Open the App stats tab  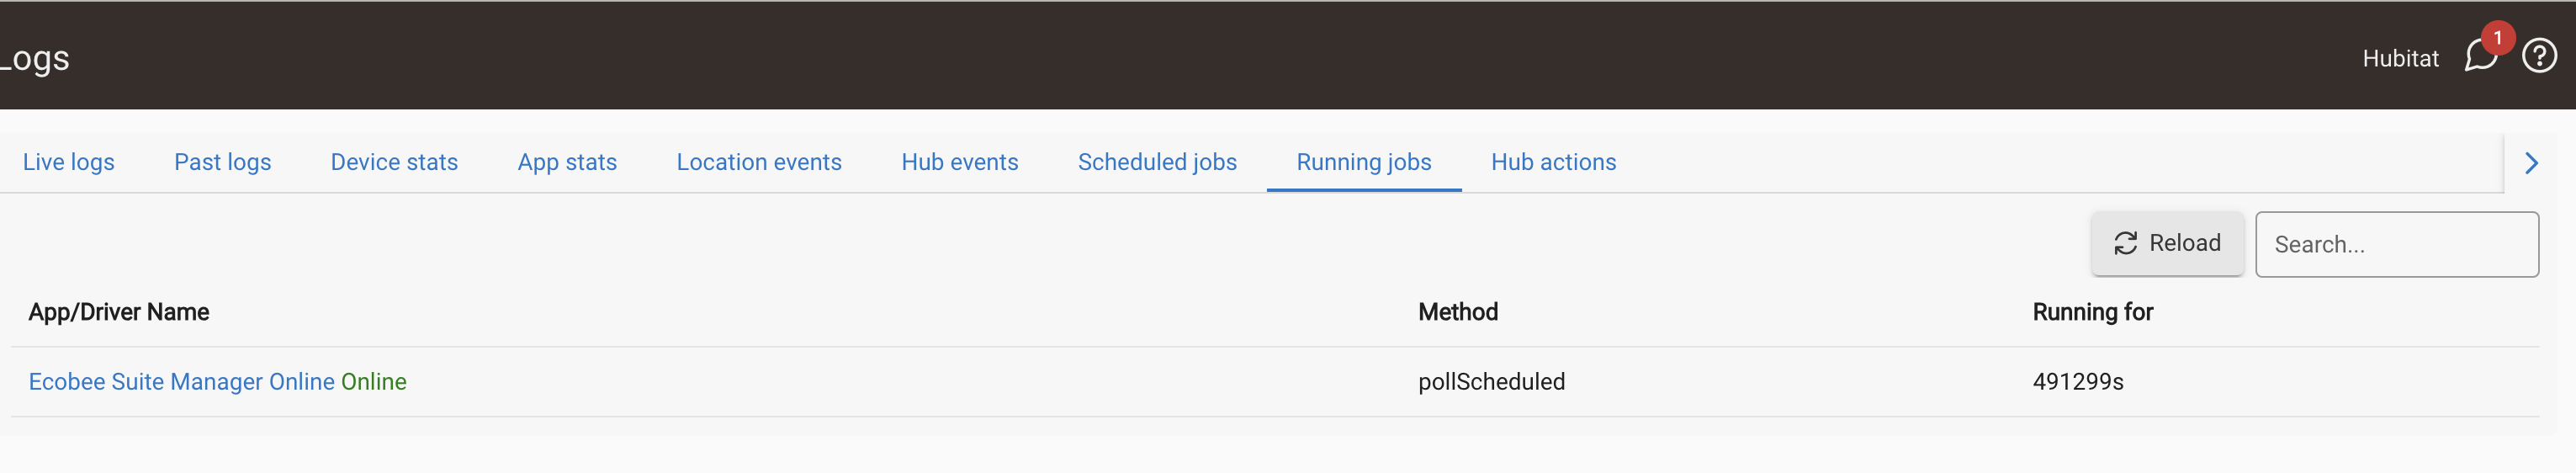click(567, 162)
